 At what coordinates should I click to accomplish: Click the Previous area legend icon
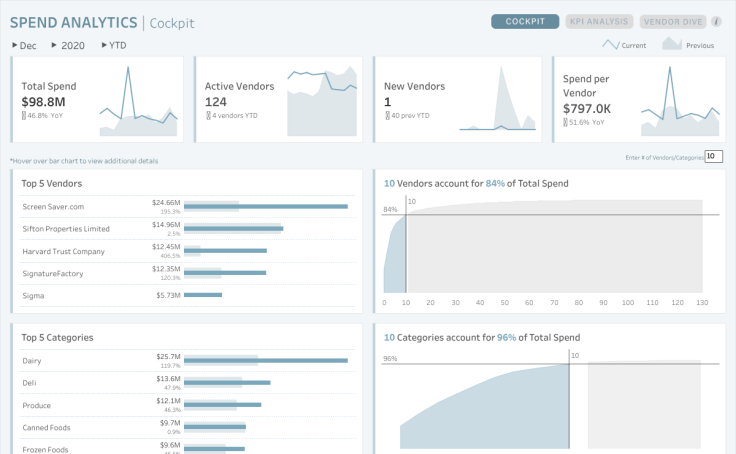point(671,45)
